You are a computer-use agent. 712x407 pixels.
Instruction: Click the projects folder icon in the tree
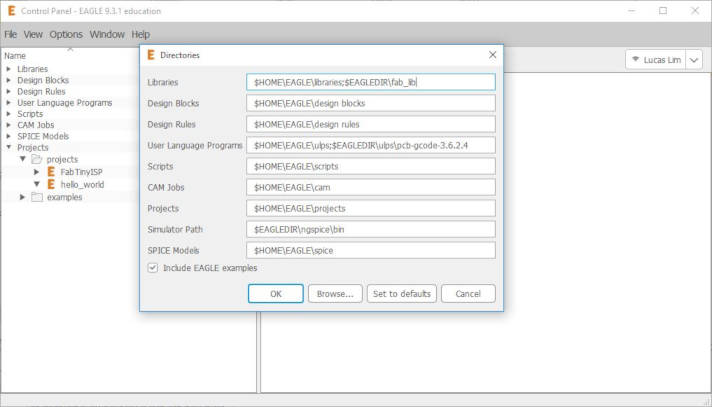[x=36, y=159]
